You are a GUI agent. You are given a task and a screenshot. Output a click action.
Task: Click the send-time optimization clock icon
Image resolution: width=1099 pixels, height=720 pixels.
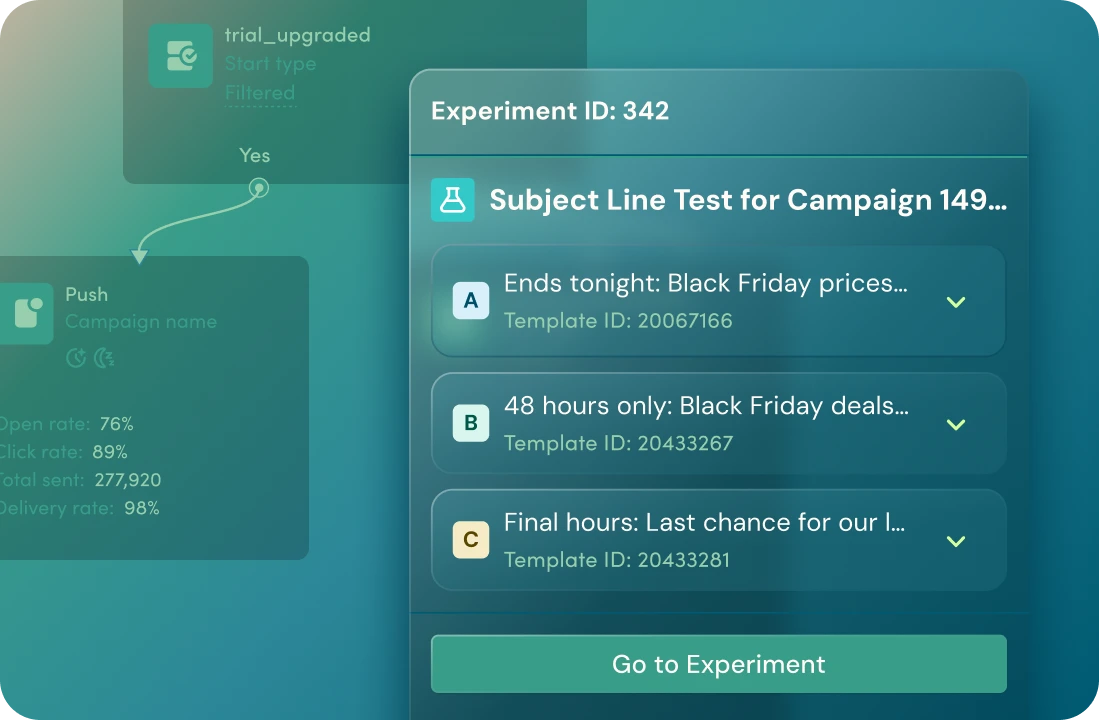(76, 358)
